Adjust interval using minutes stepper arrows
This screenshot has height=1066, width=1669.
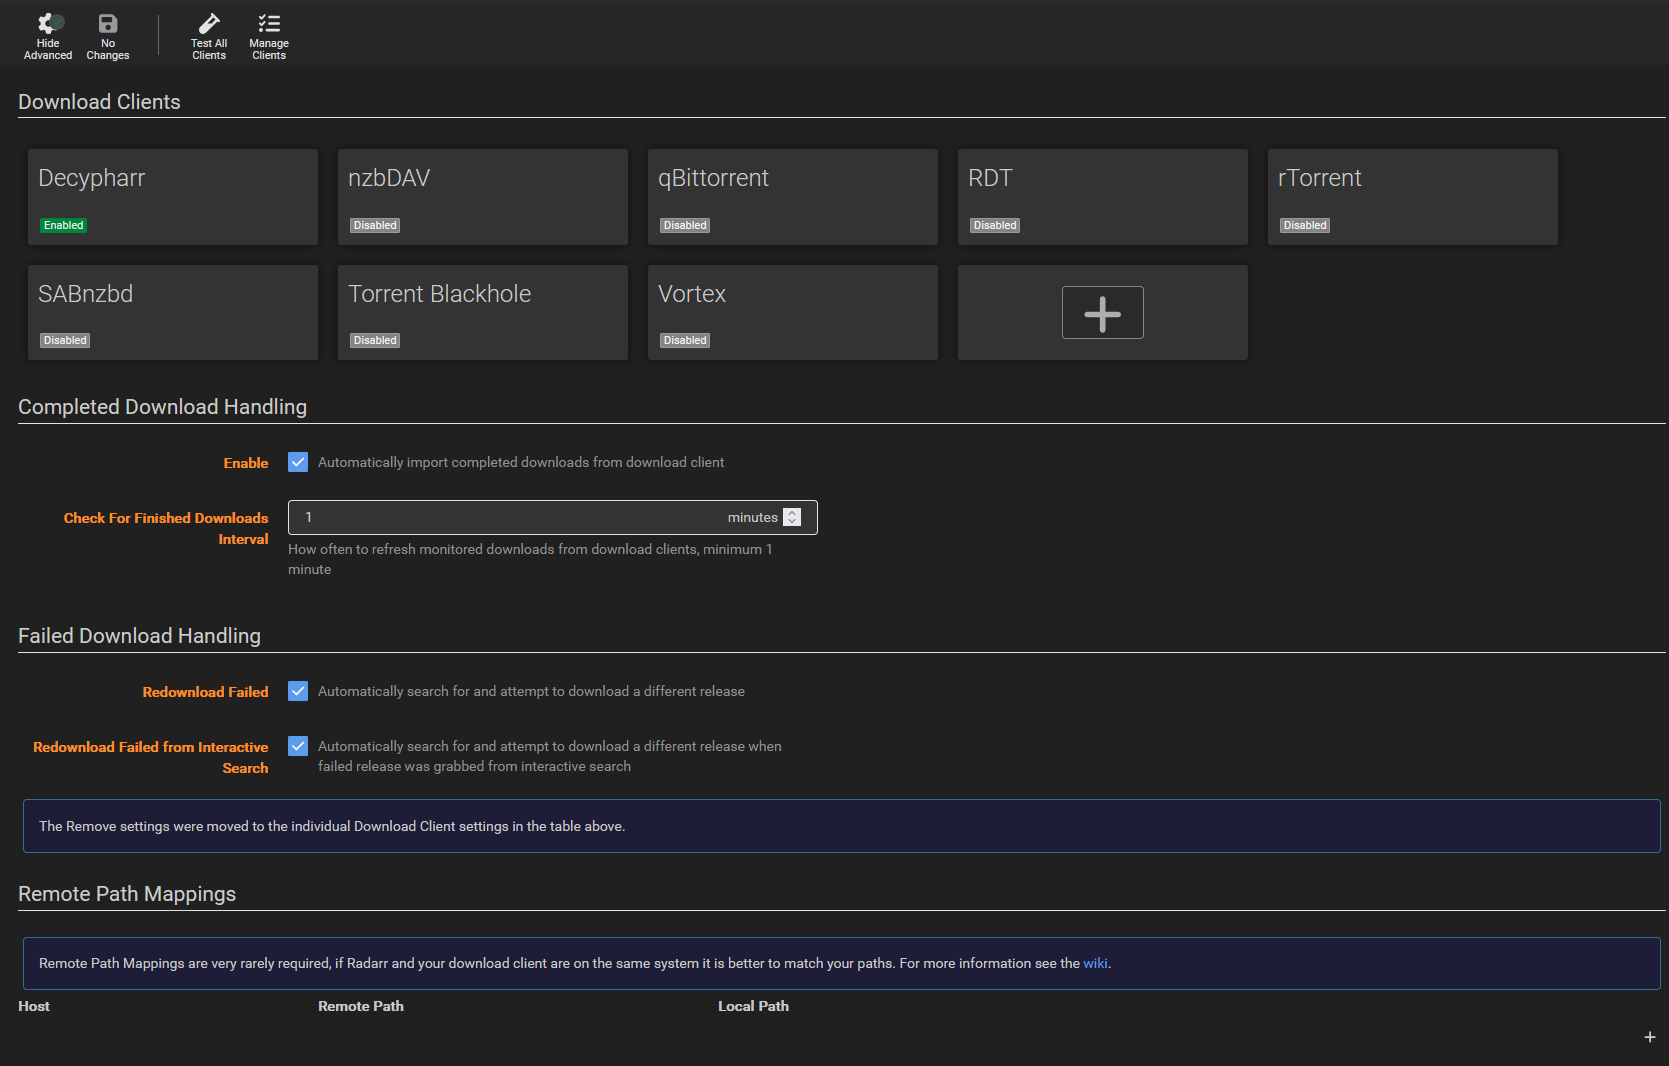click(792, 517)
